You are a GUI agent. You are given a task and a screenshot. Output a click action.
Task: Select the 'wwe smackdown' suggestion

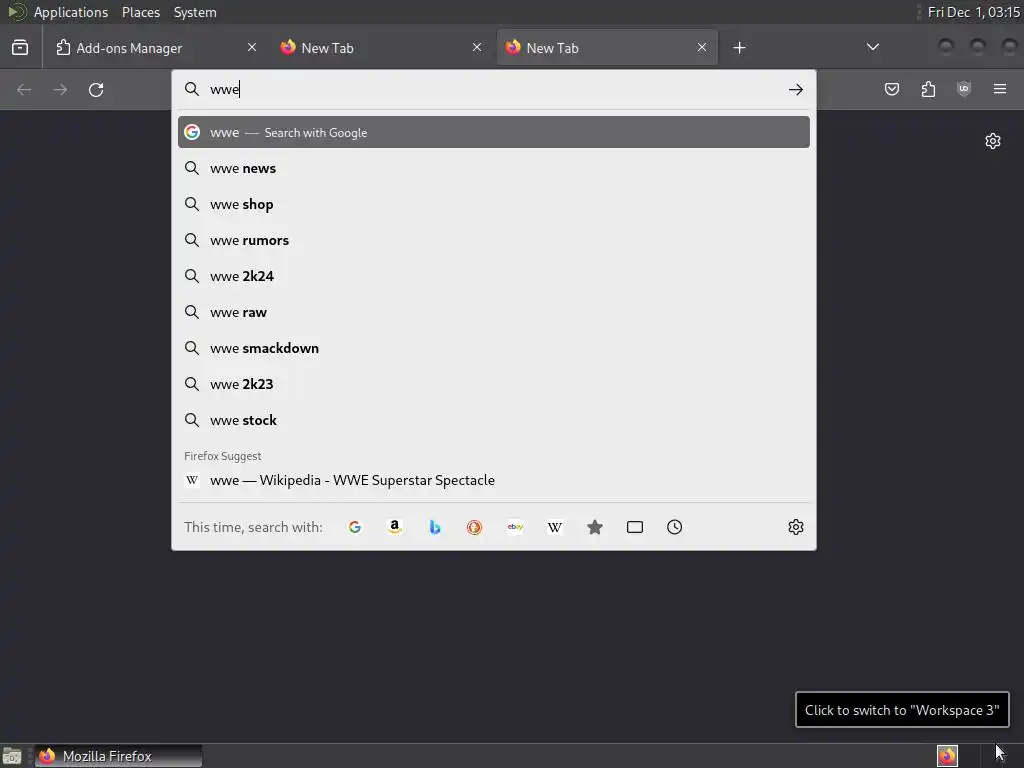[494, 348]
